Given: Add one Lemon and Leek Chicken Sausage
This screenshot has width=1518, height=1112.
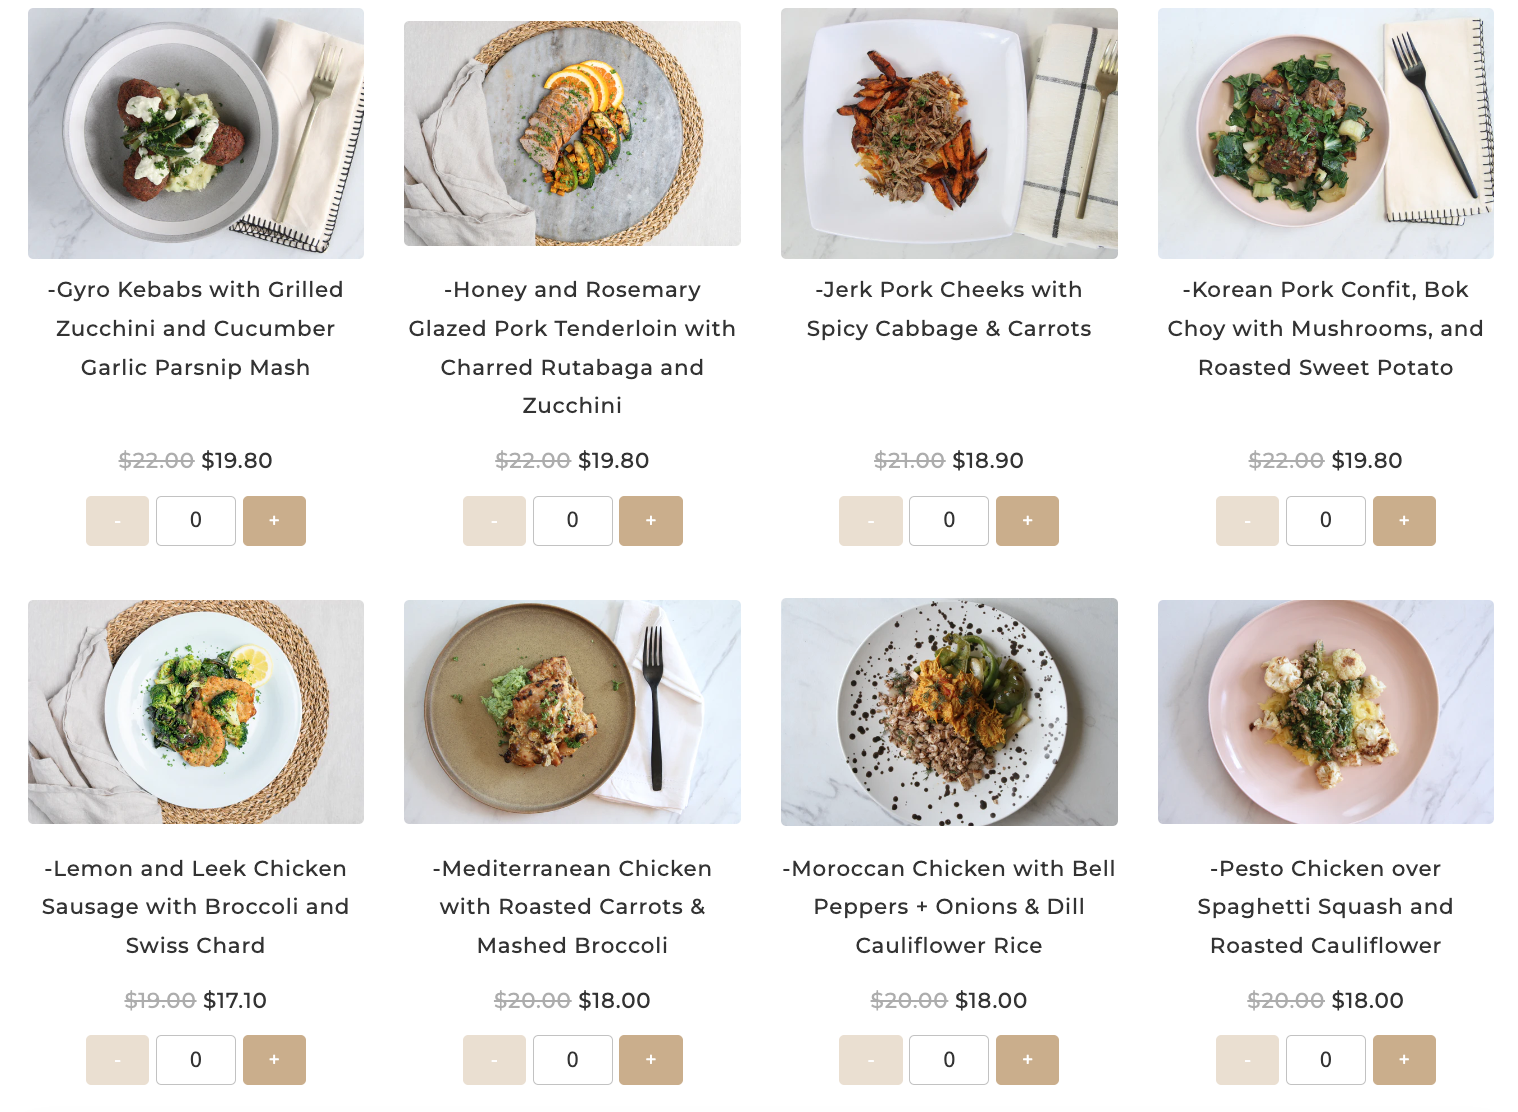Looking at the screenshot, I should (274, 1060).
